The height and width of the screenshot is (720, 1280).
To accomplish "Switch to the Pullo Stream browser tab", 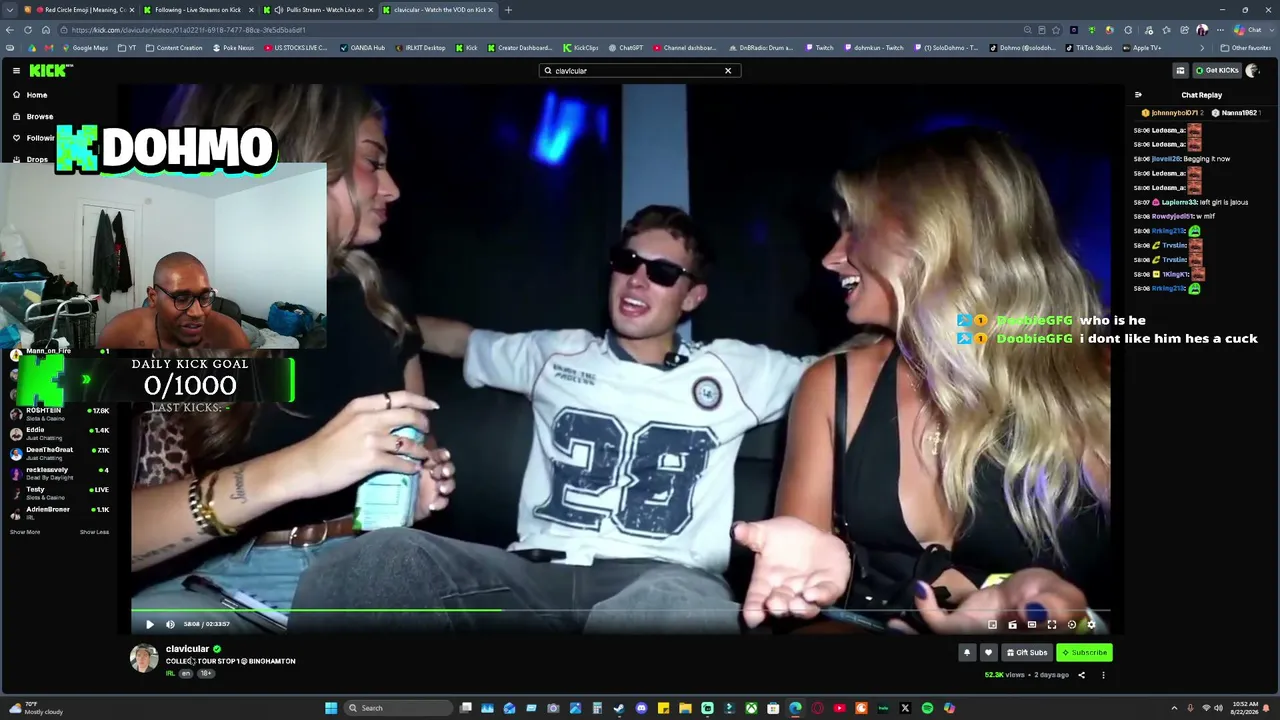I will [318, 10].
